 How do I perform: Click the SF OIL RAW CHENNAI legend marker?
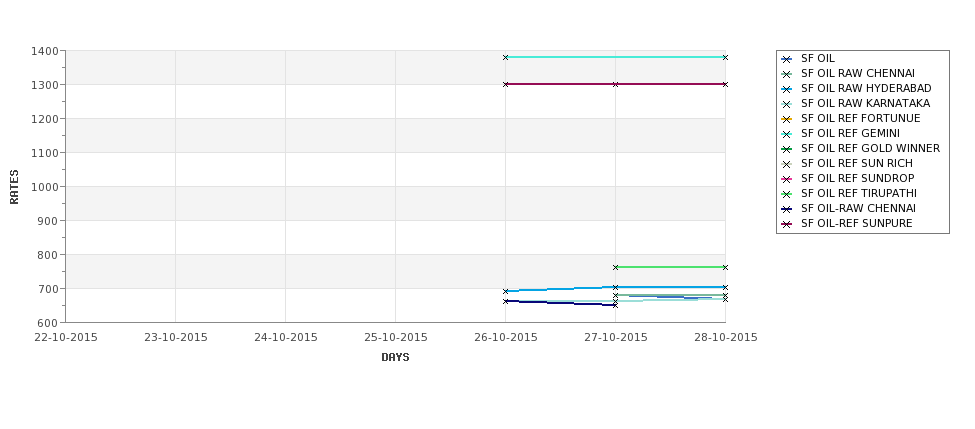[x=787, y=75]
